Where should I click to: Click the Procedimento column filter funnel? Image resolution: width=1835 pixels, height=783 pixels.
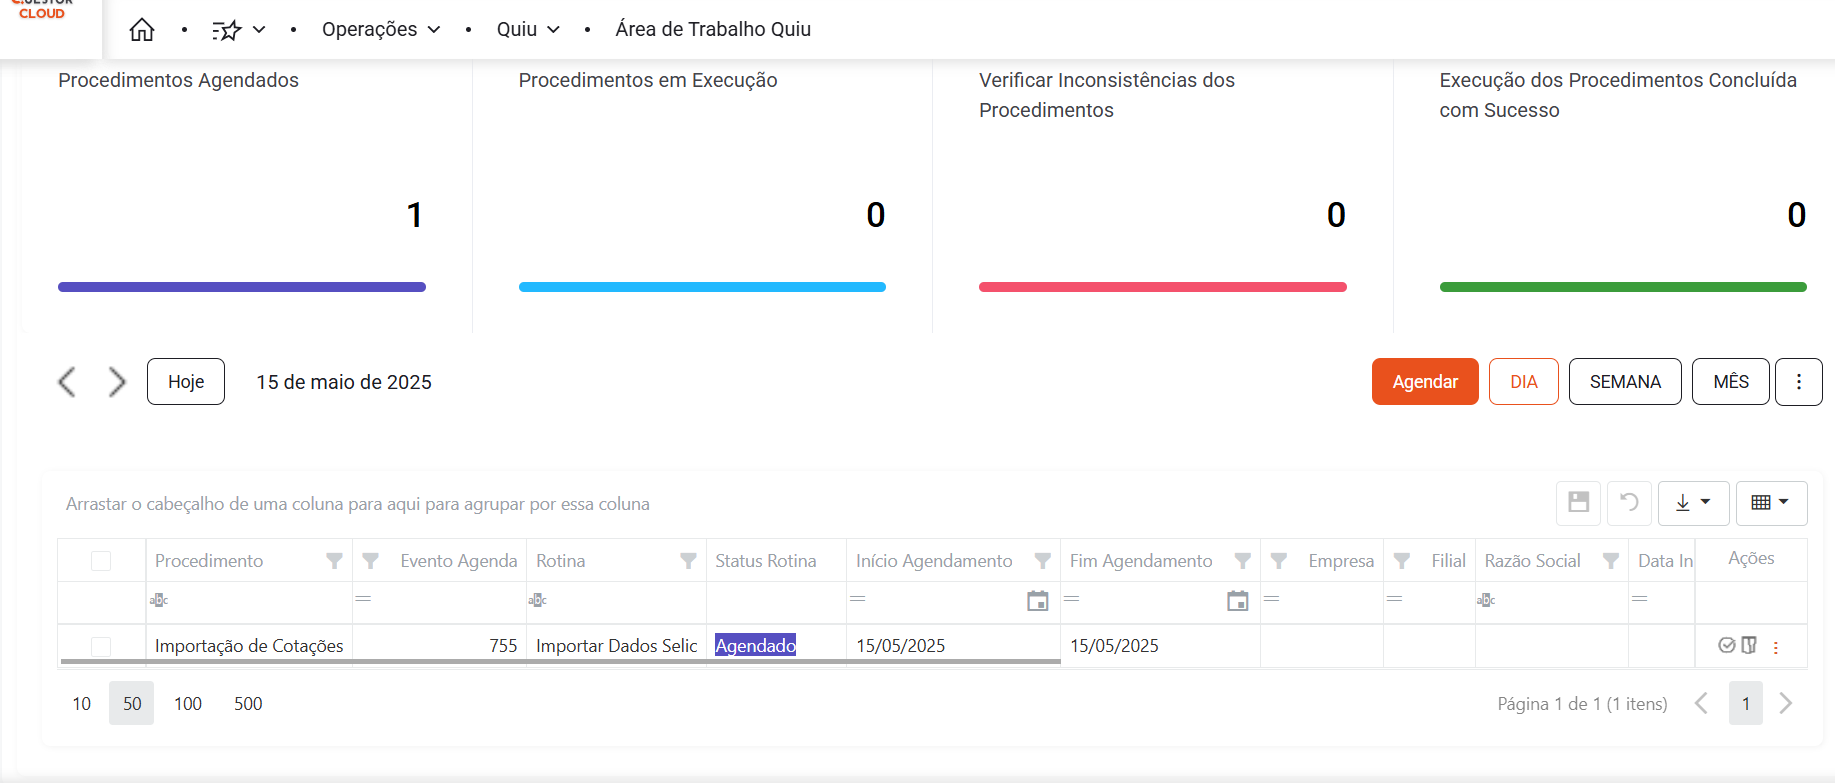pyautogui.click(x=334, y=561)
